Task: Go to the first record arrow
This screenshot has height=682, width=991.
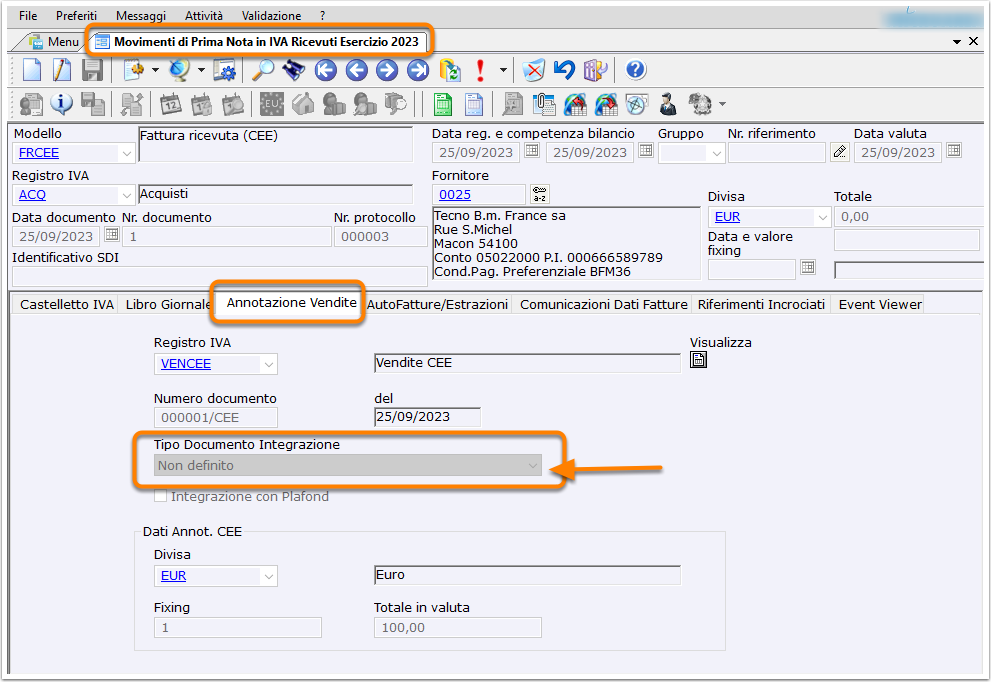Action: 325,70
